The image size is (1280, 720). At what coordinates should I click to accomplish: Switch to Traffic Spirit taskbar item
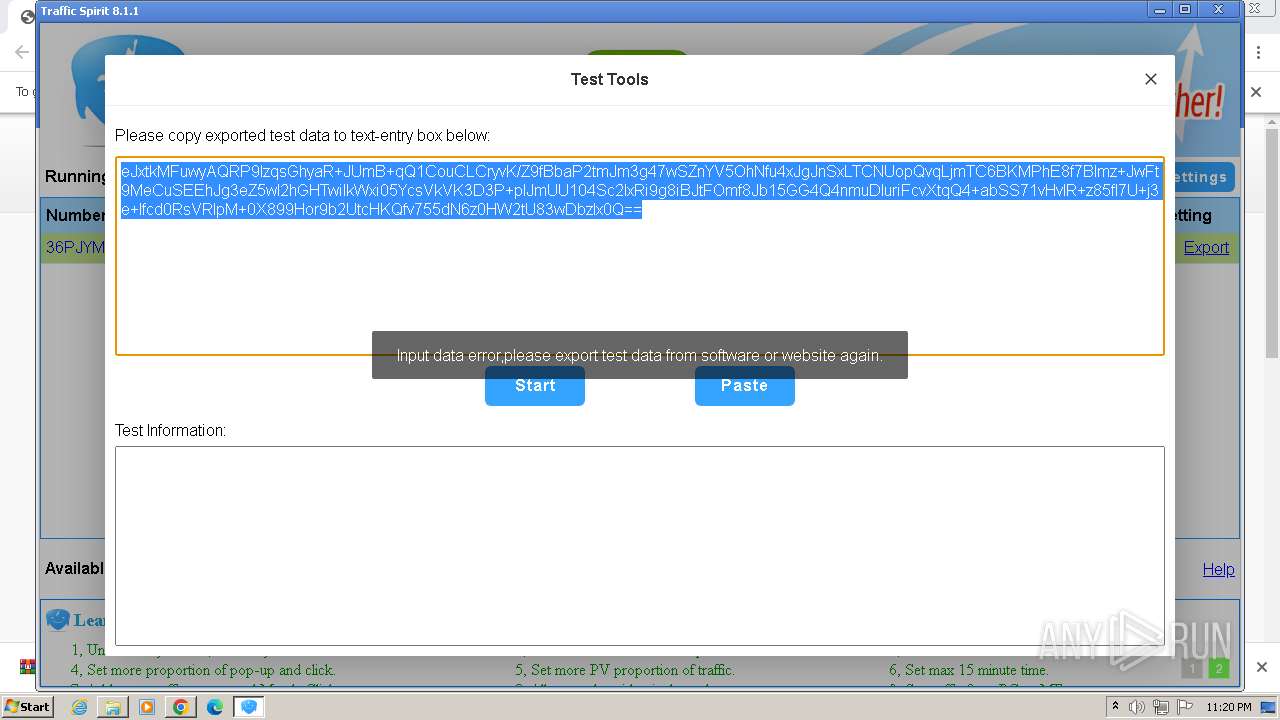click(249, 707)
